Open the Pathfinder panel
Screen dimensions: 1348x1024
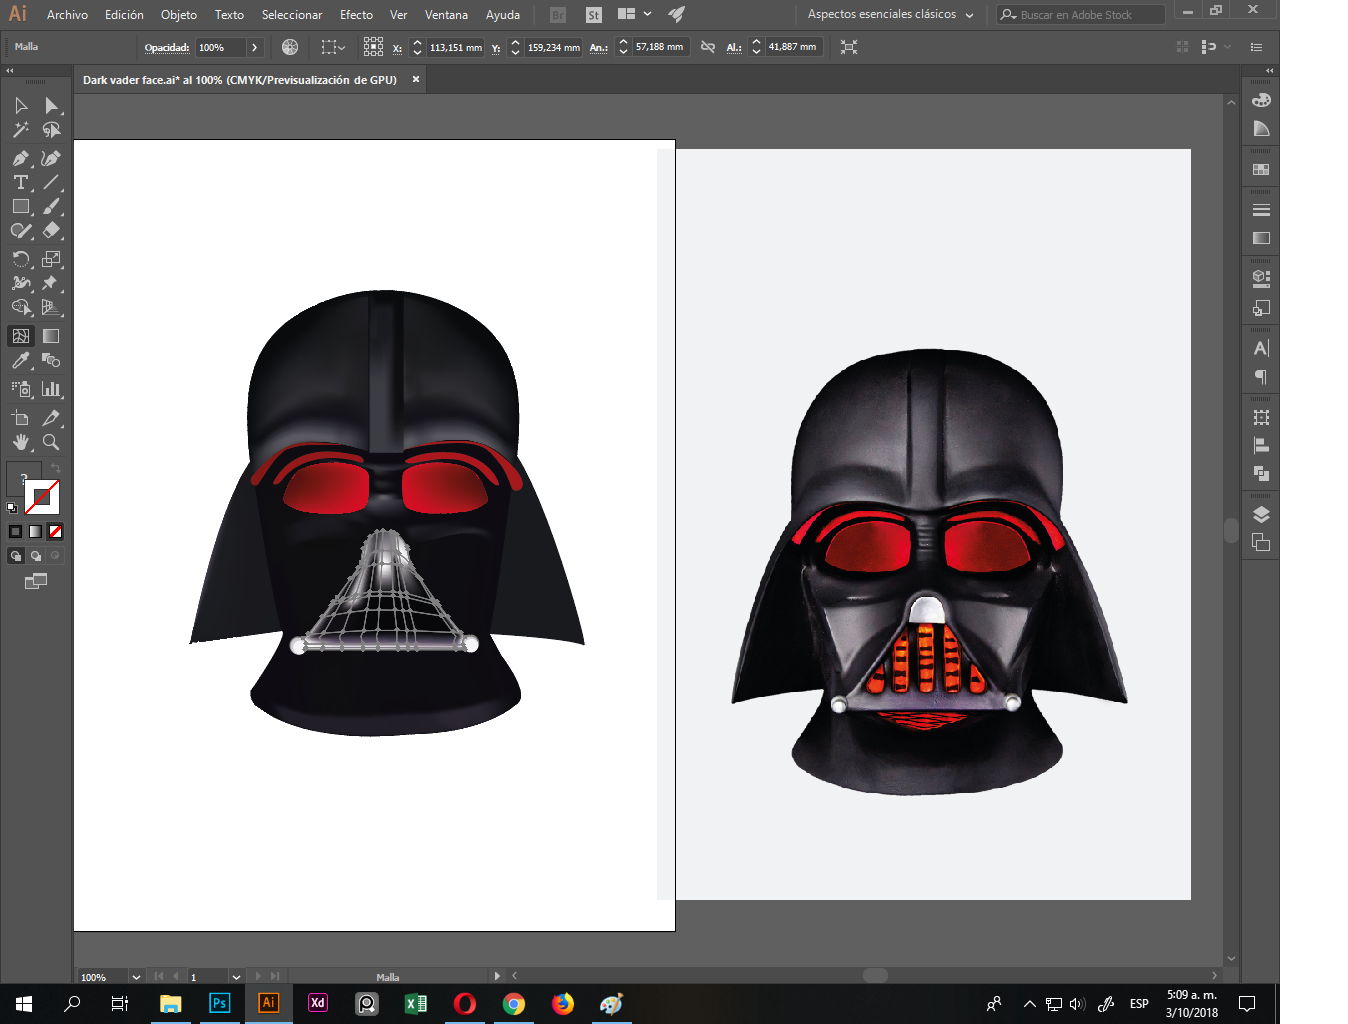pyautogui.click(x=1261, y=473)
